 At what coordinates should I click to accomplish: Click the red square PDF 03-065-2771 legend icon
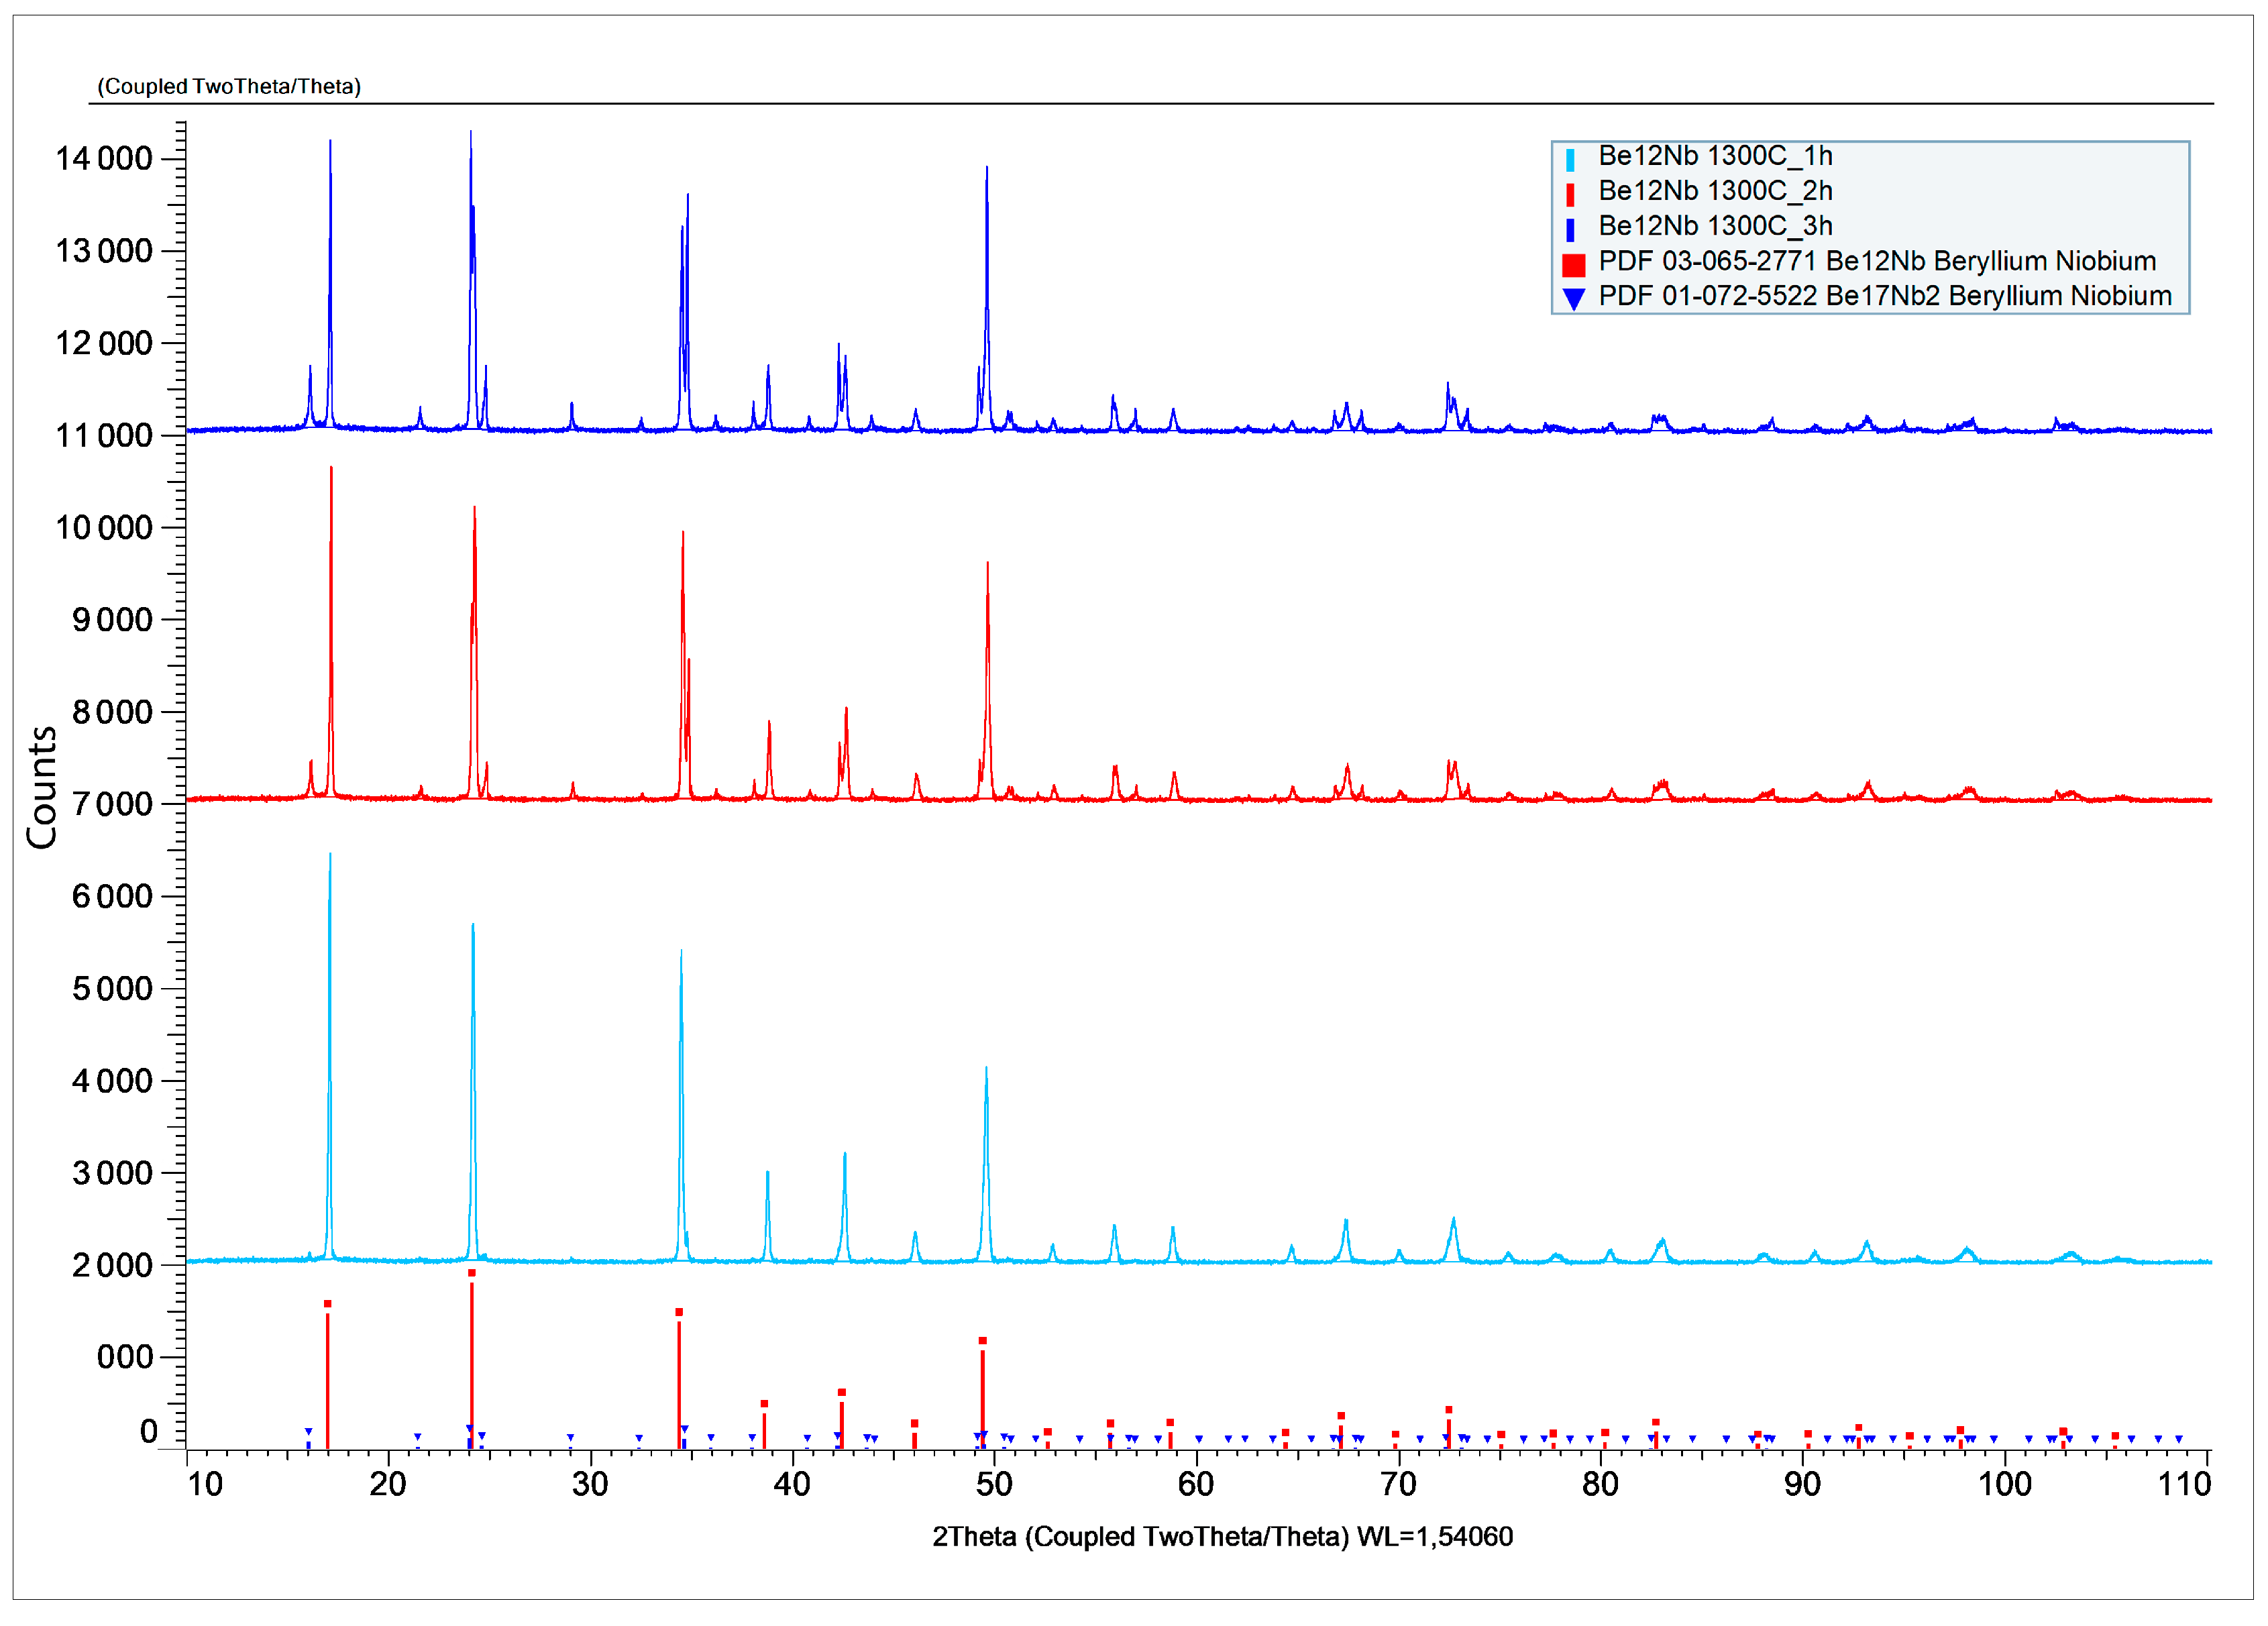[x=1573, y=265]
